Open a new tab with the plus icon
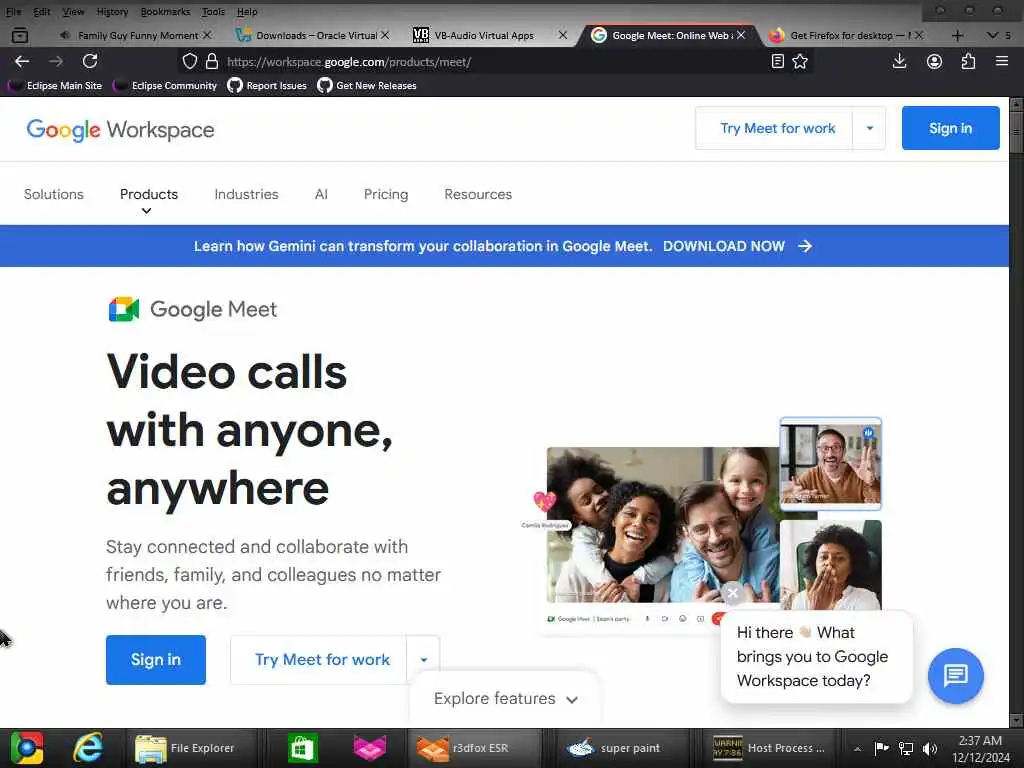Screen dimensions: 1024x768 tap(957, 35)
